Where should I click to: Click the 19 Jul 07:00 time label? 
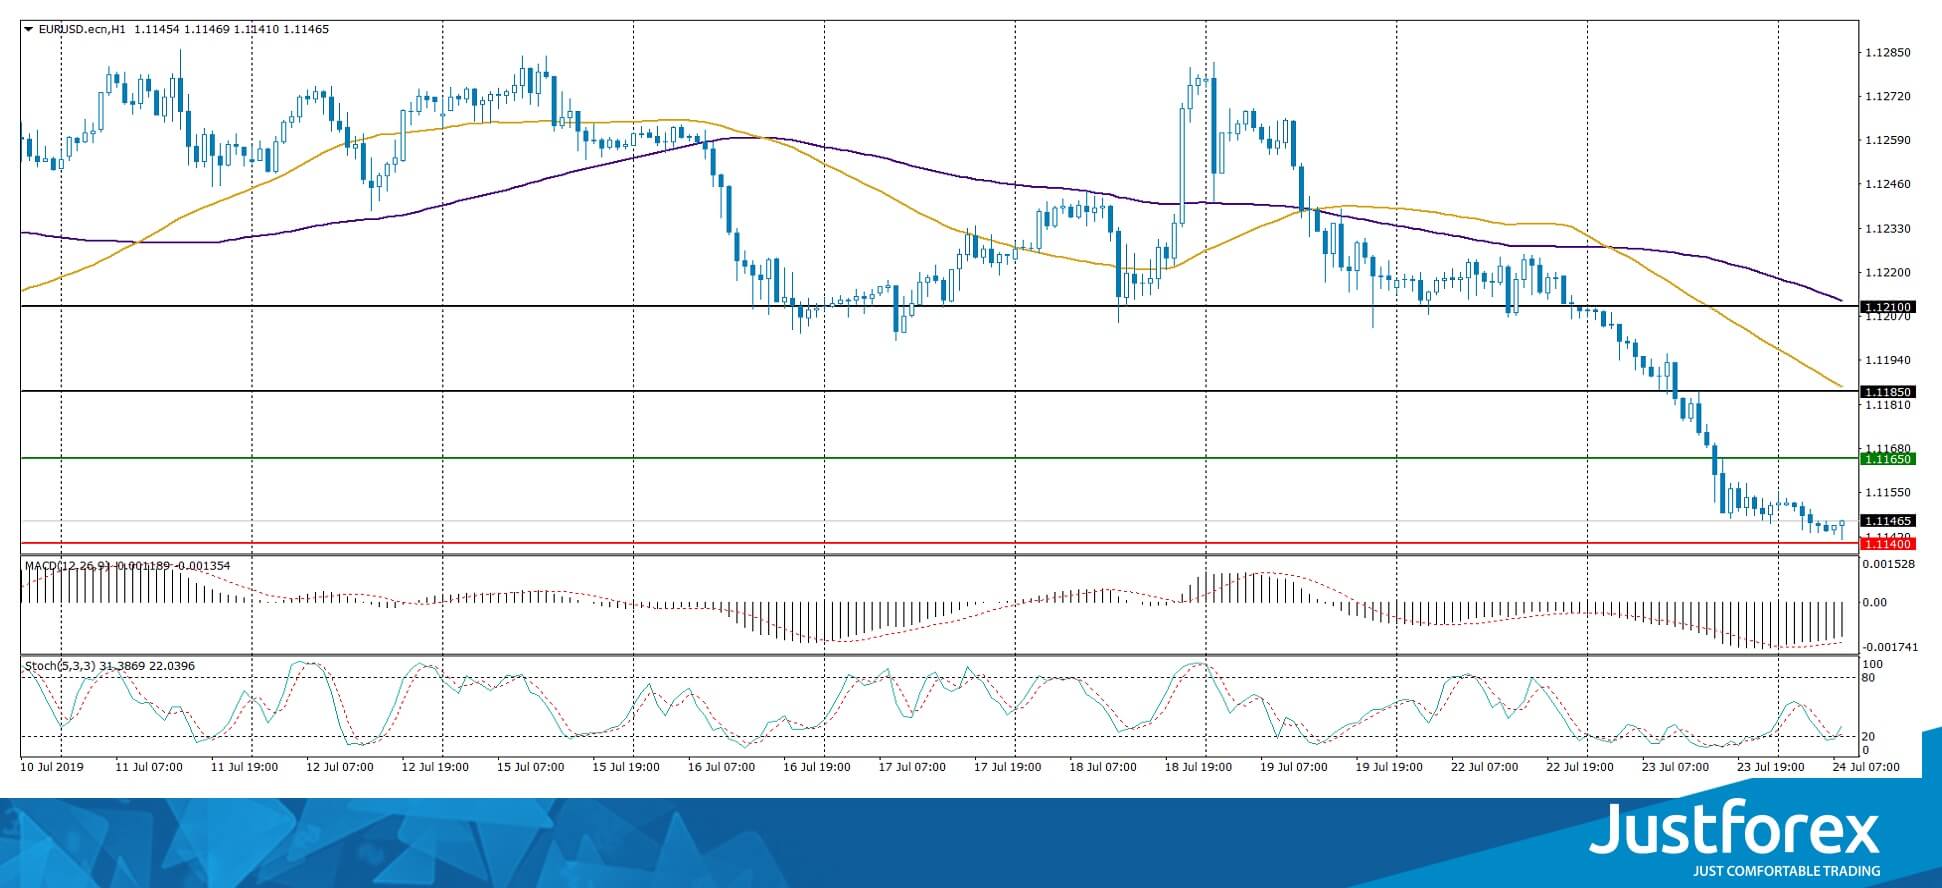point(1293,767)
